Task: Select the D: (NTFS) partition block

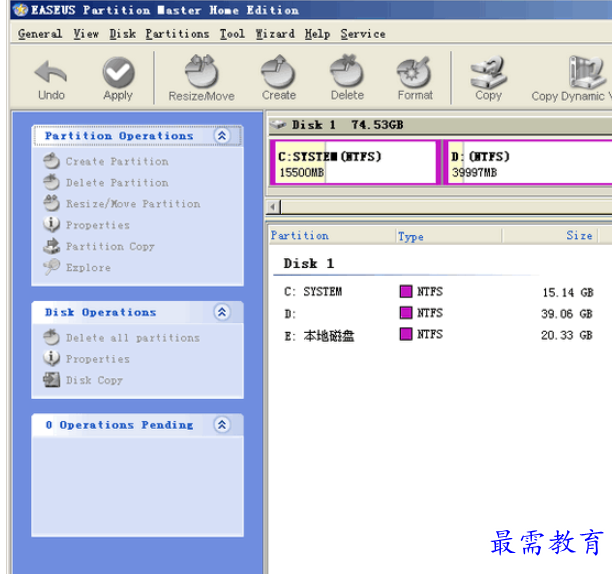Action: [x=527, y=162]
